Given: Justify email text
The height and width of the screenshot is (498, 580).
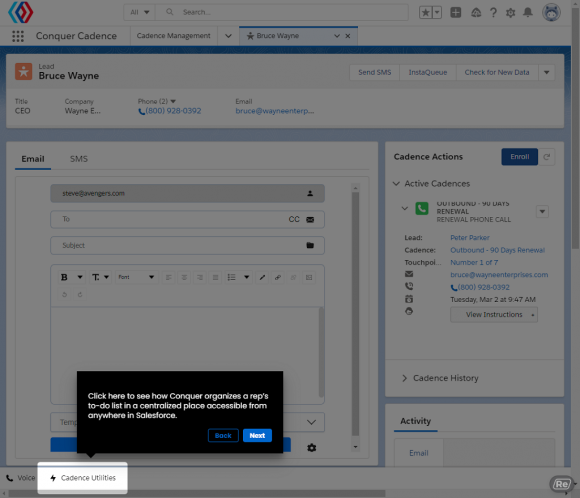Looking at the screenshot, I should click(215, 277).
